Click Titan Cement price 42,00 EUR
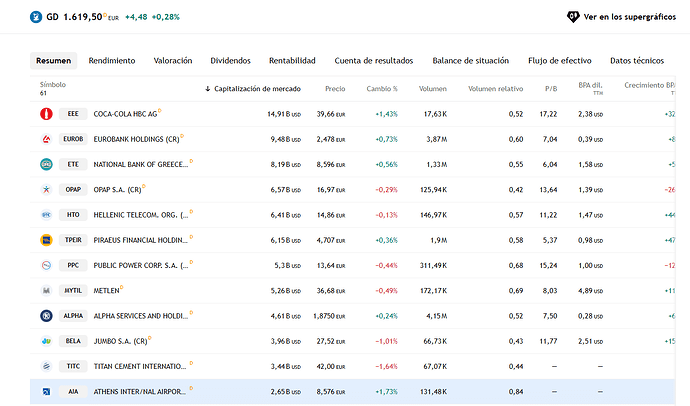Screen dimensions: 690x406 coord(331,366)
